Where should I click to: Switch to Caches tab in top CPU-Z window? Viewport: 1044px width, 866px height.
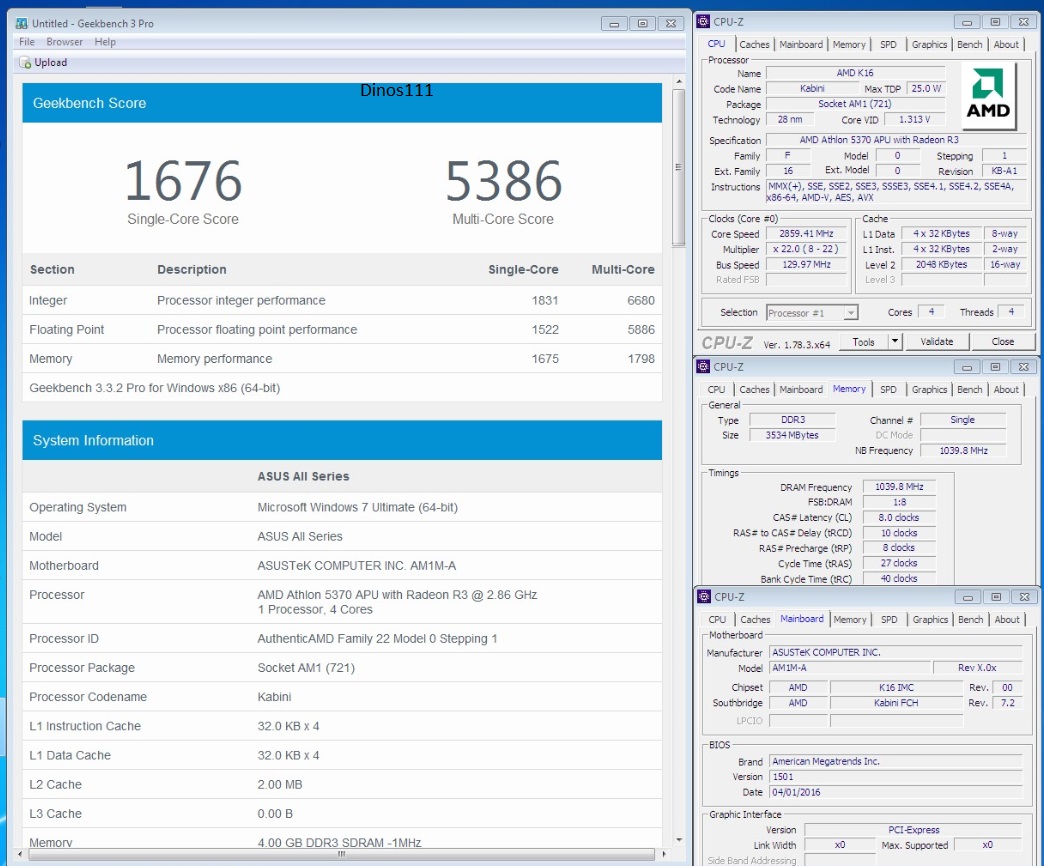tap(754, 45)
